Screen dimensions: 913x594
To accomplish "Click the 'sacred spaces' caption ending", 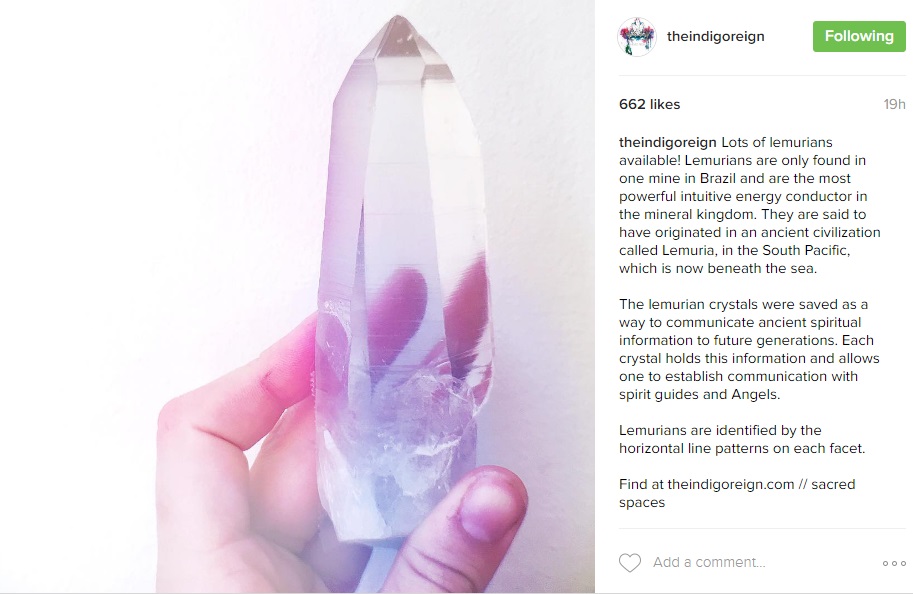I will point(737,493).
